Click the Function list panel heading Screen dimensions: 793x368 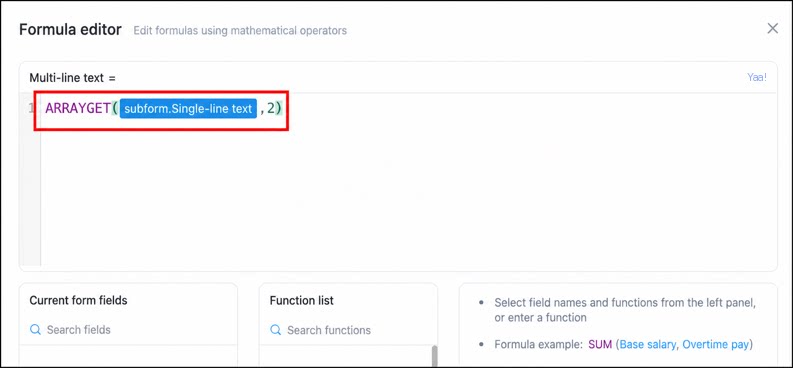point(301,300)
